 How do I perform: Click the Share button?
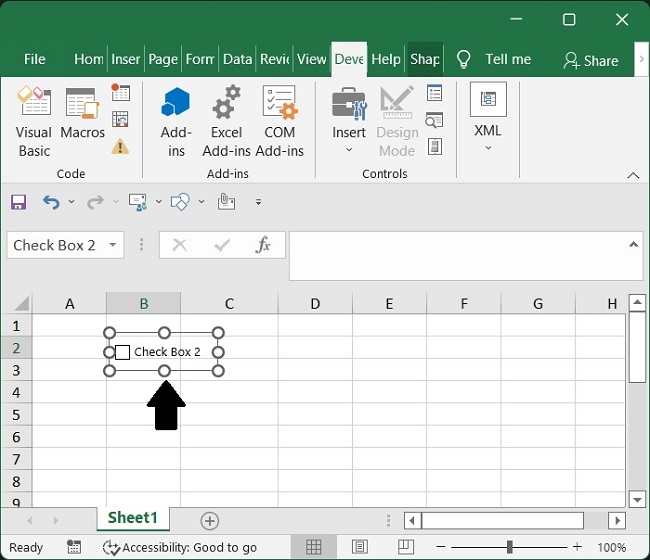tap(591, 61)
